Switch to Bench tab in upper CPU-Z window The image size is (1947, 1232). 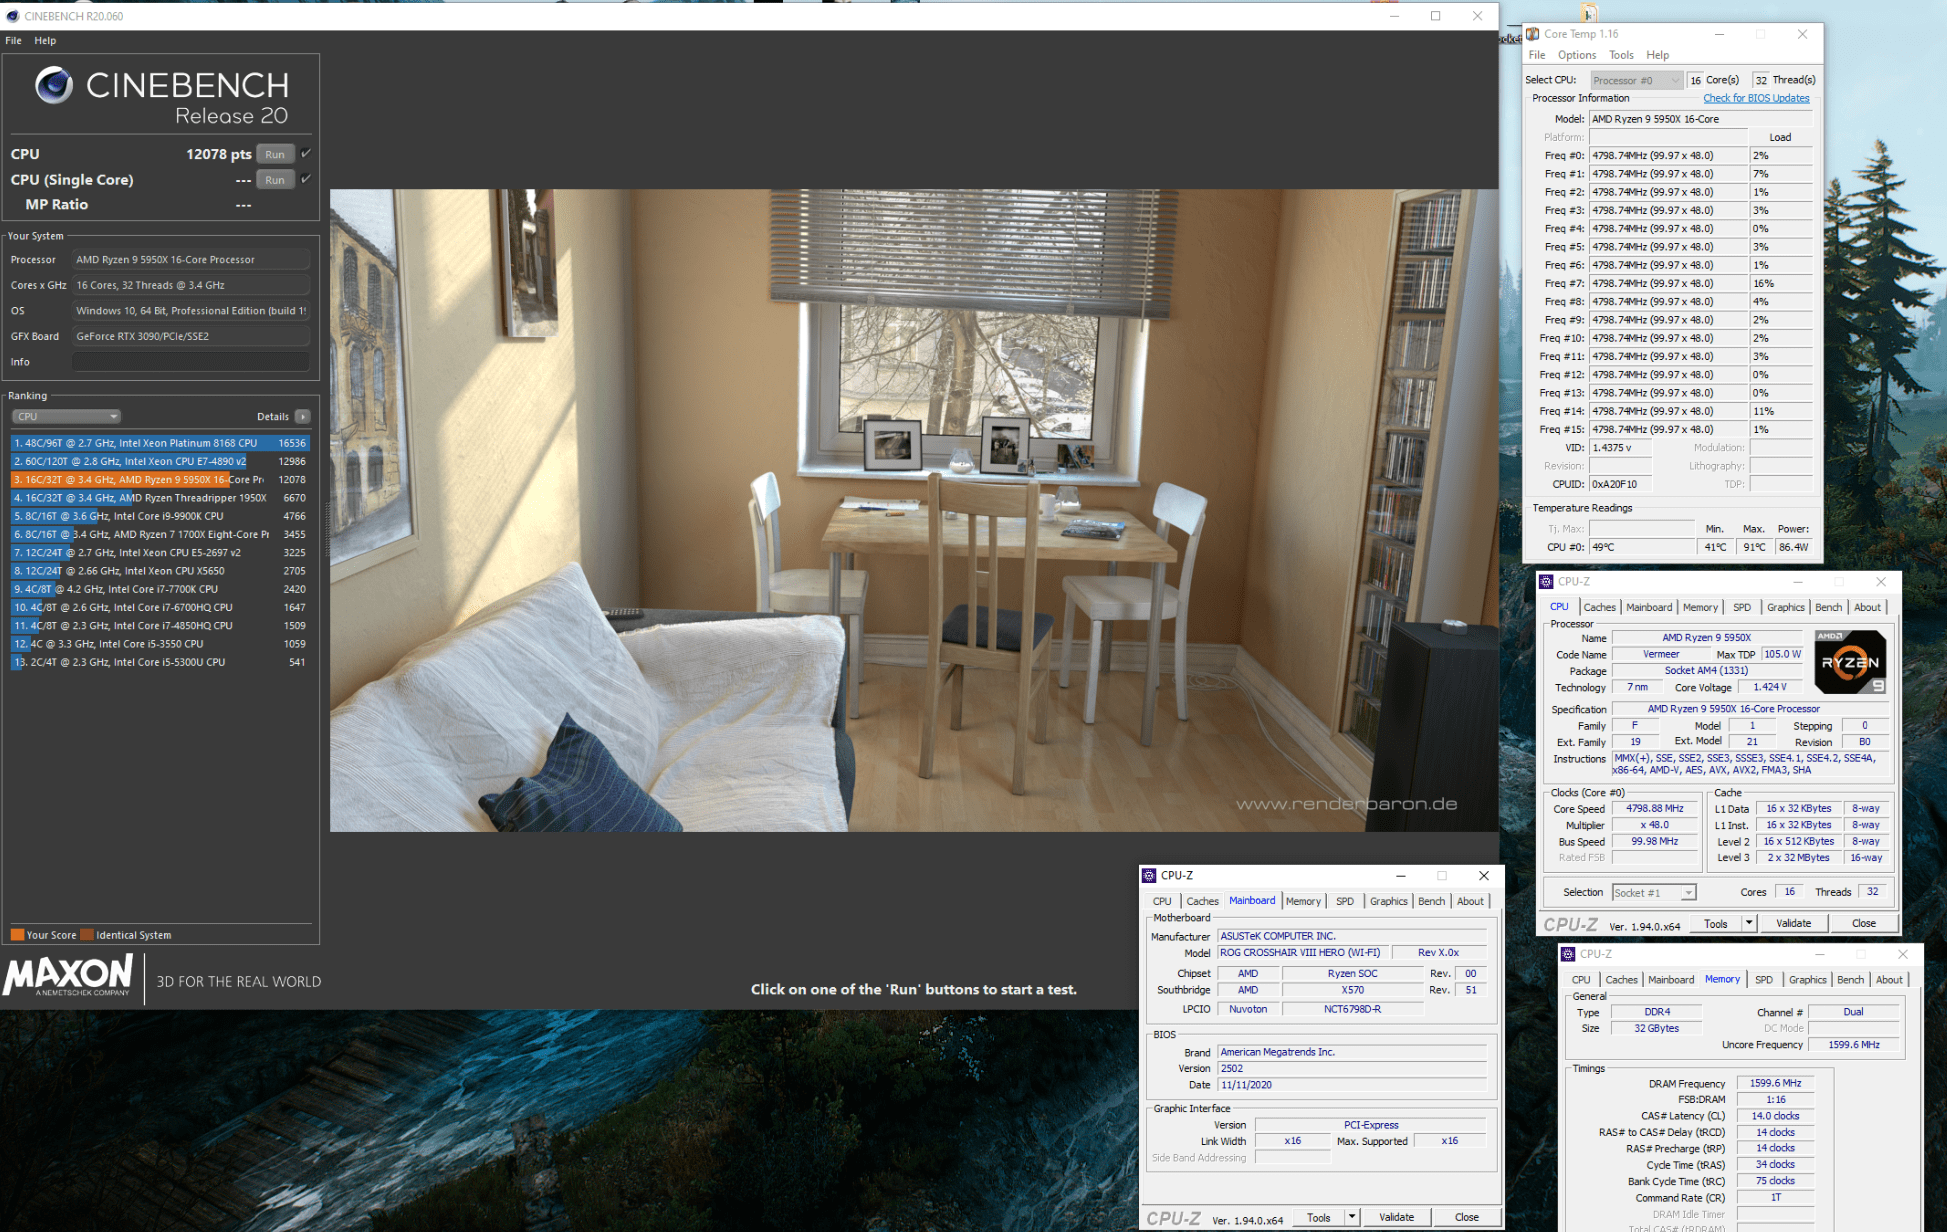[x=1828, y=607]
